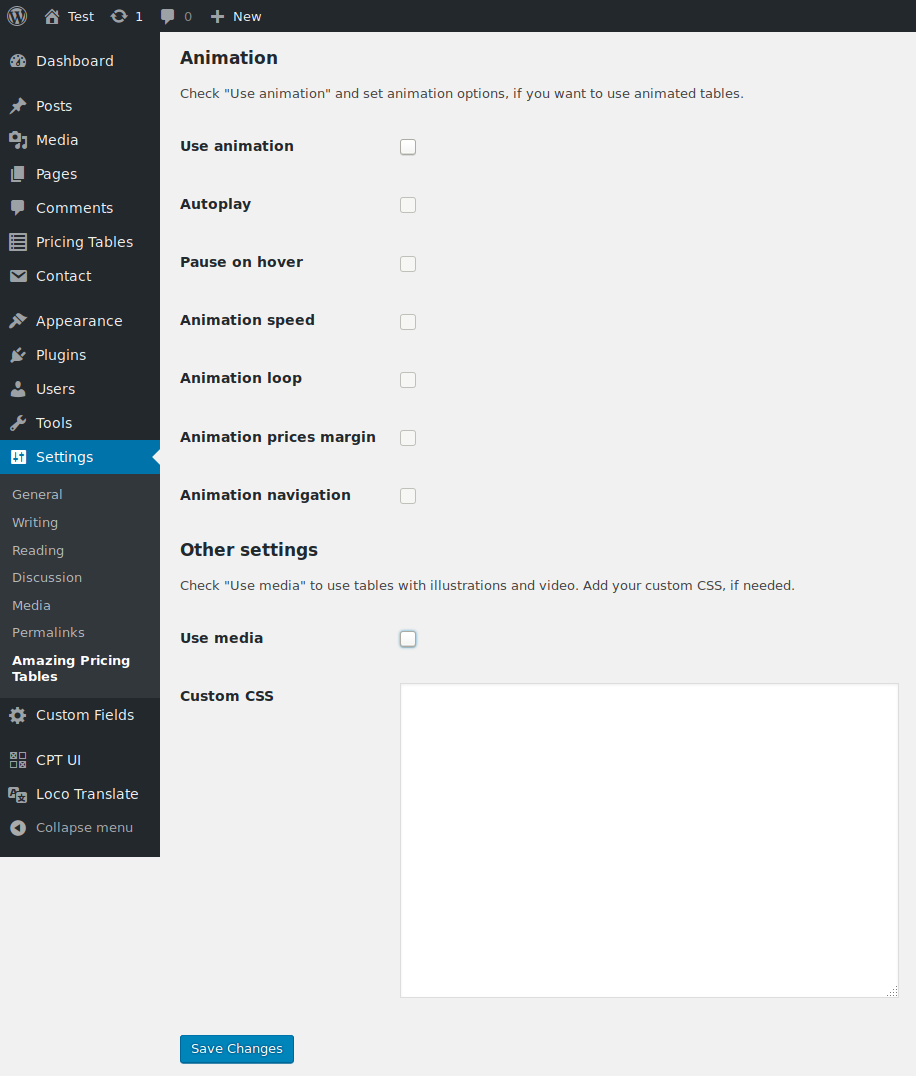This screenshot has height=1076, width=916.
Task: Click the Posts pushpin icon
Action: pyautogui.click(x=19, y=106)
